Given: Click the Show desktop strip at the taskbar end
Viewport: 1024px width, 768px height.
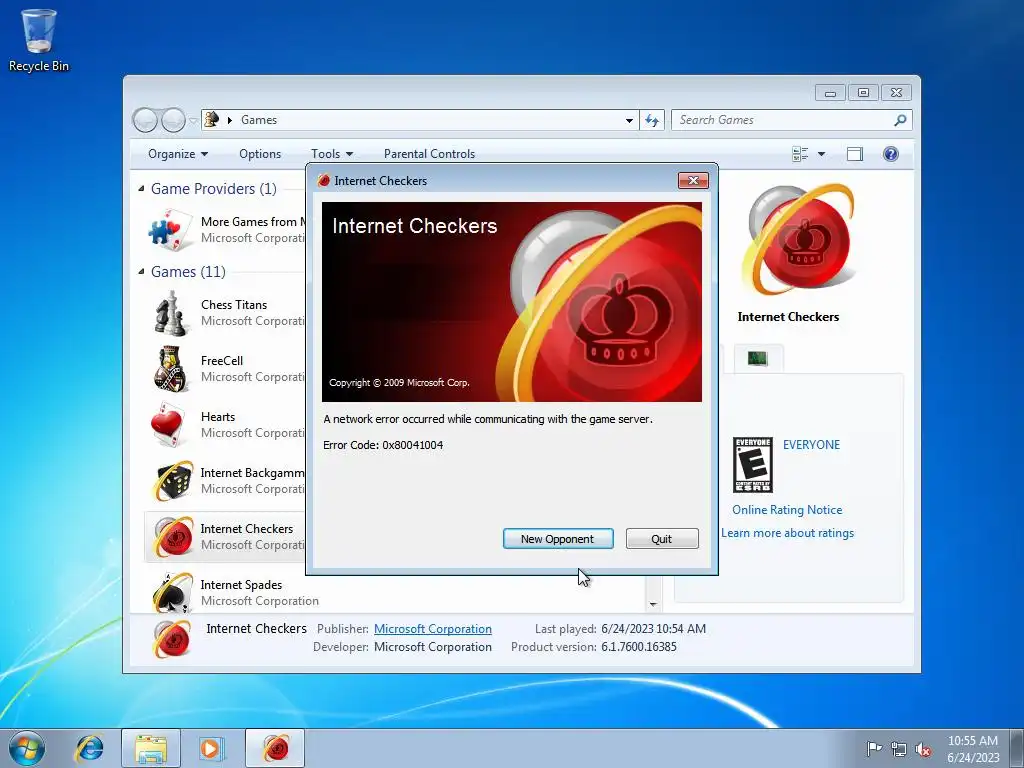Looking at the screenshot, I should pyautogui.click(x=1017, y=748).
